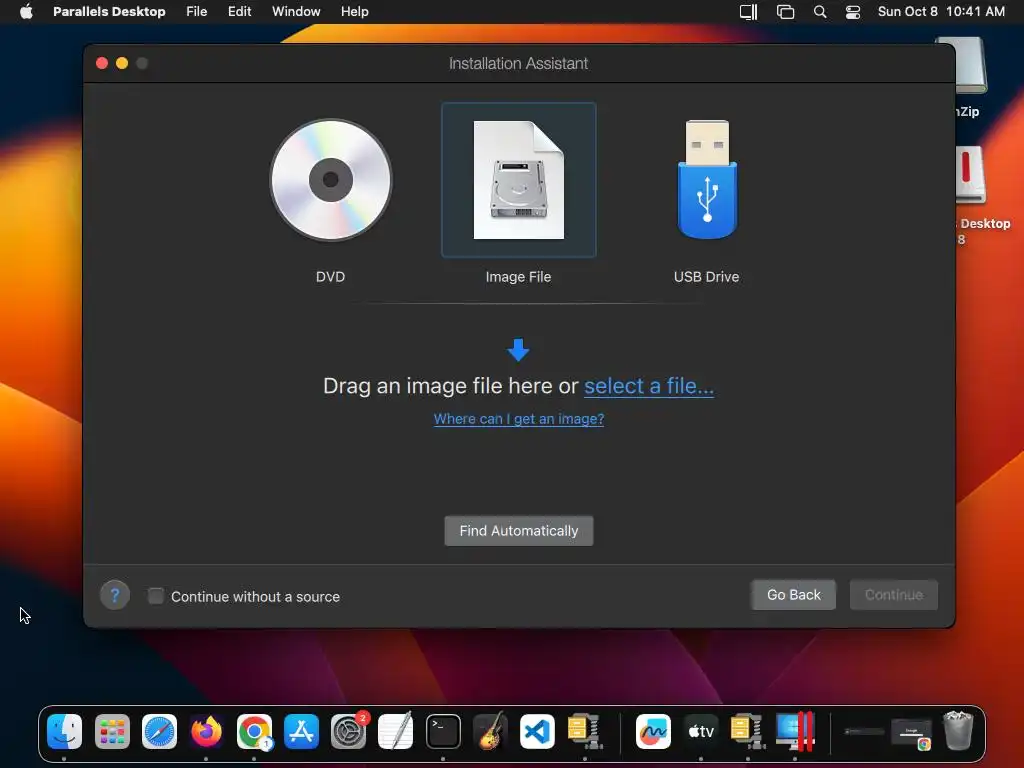
Task: Close the Installation Assistant window
Action: point(102,63)
